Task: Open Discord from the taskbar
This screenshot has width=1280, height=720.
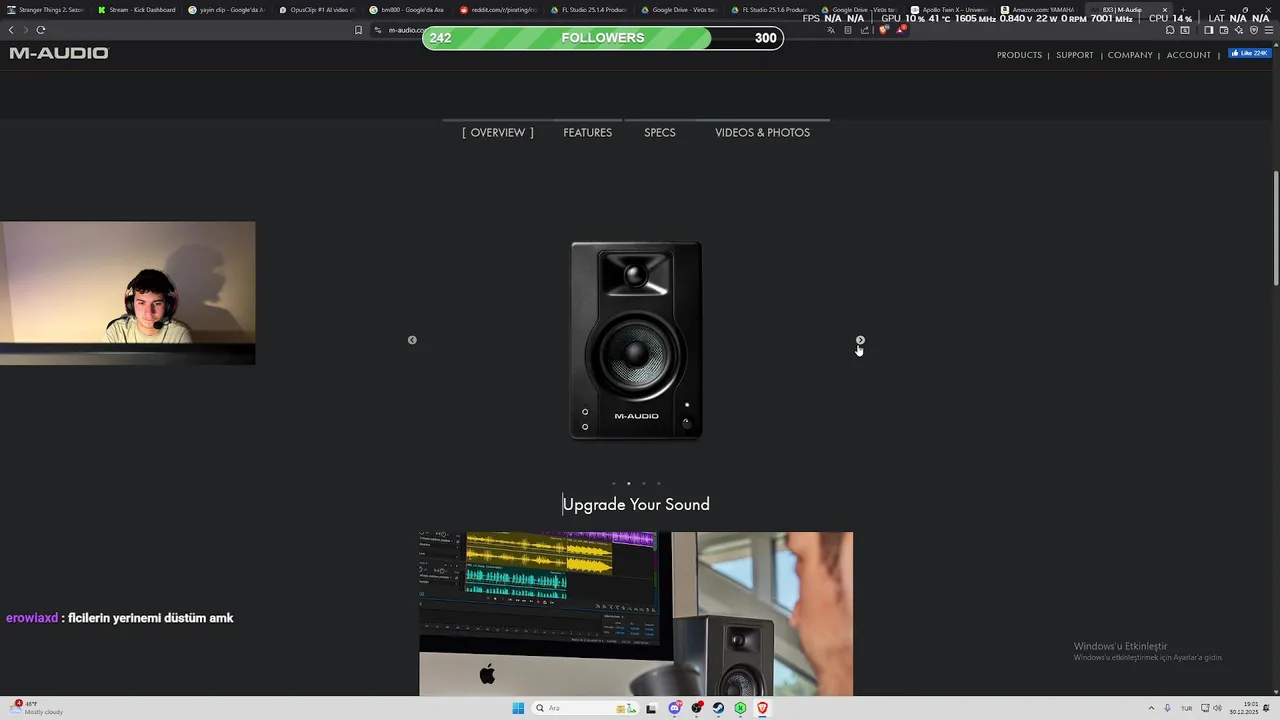Action: [675, 708]
